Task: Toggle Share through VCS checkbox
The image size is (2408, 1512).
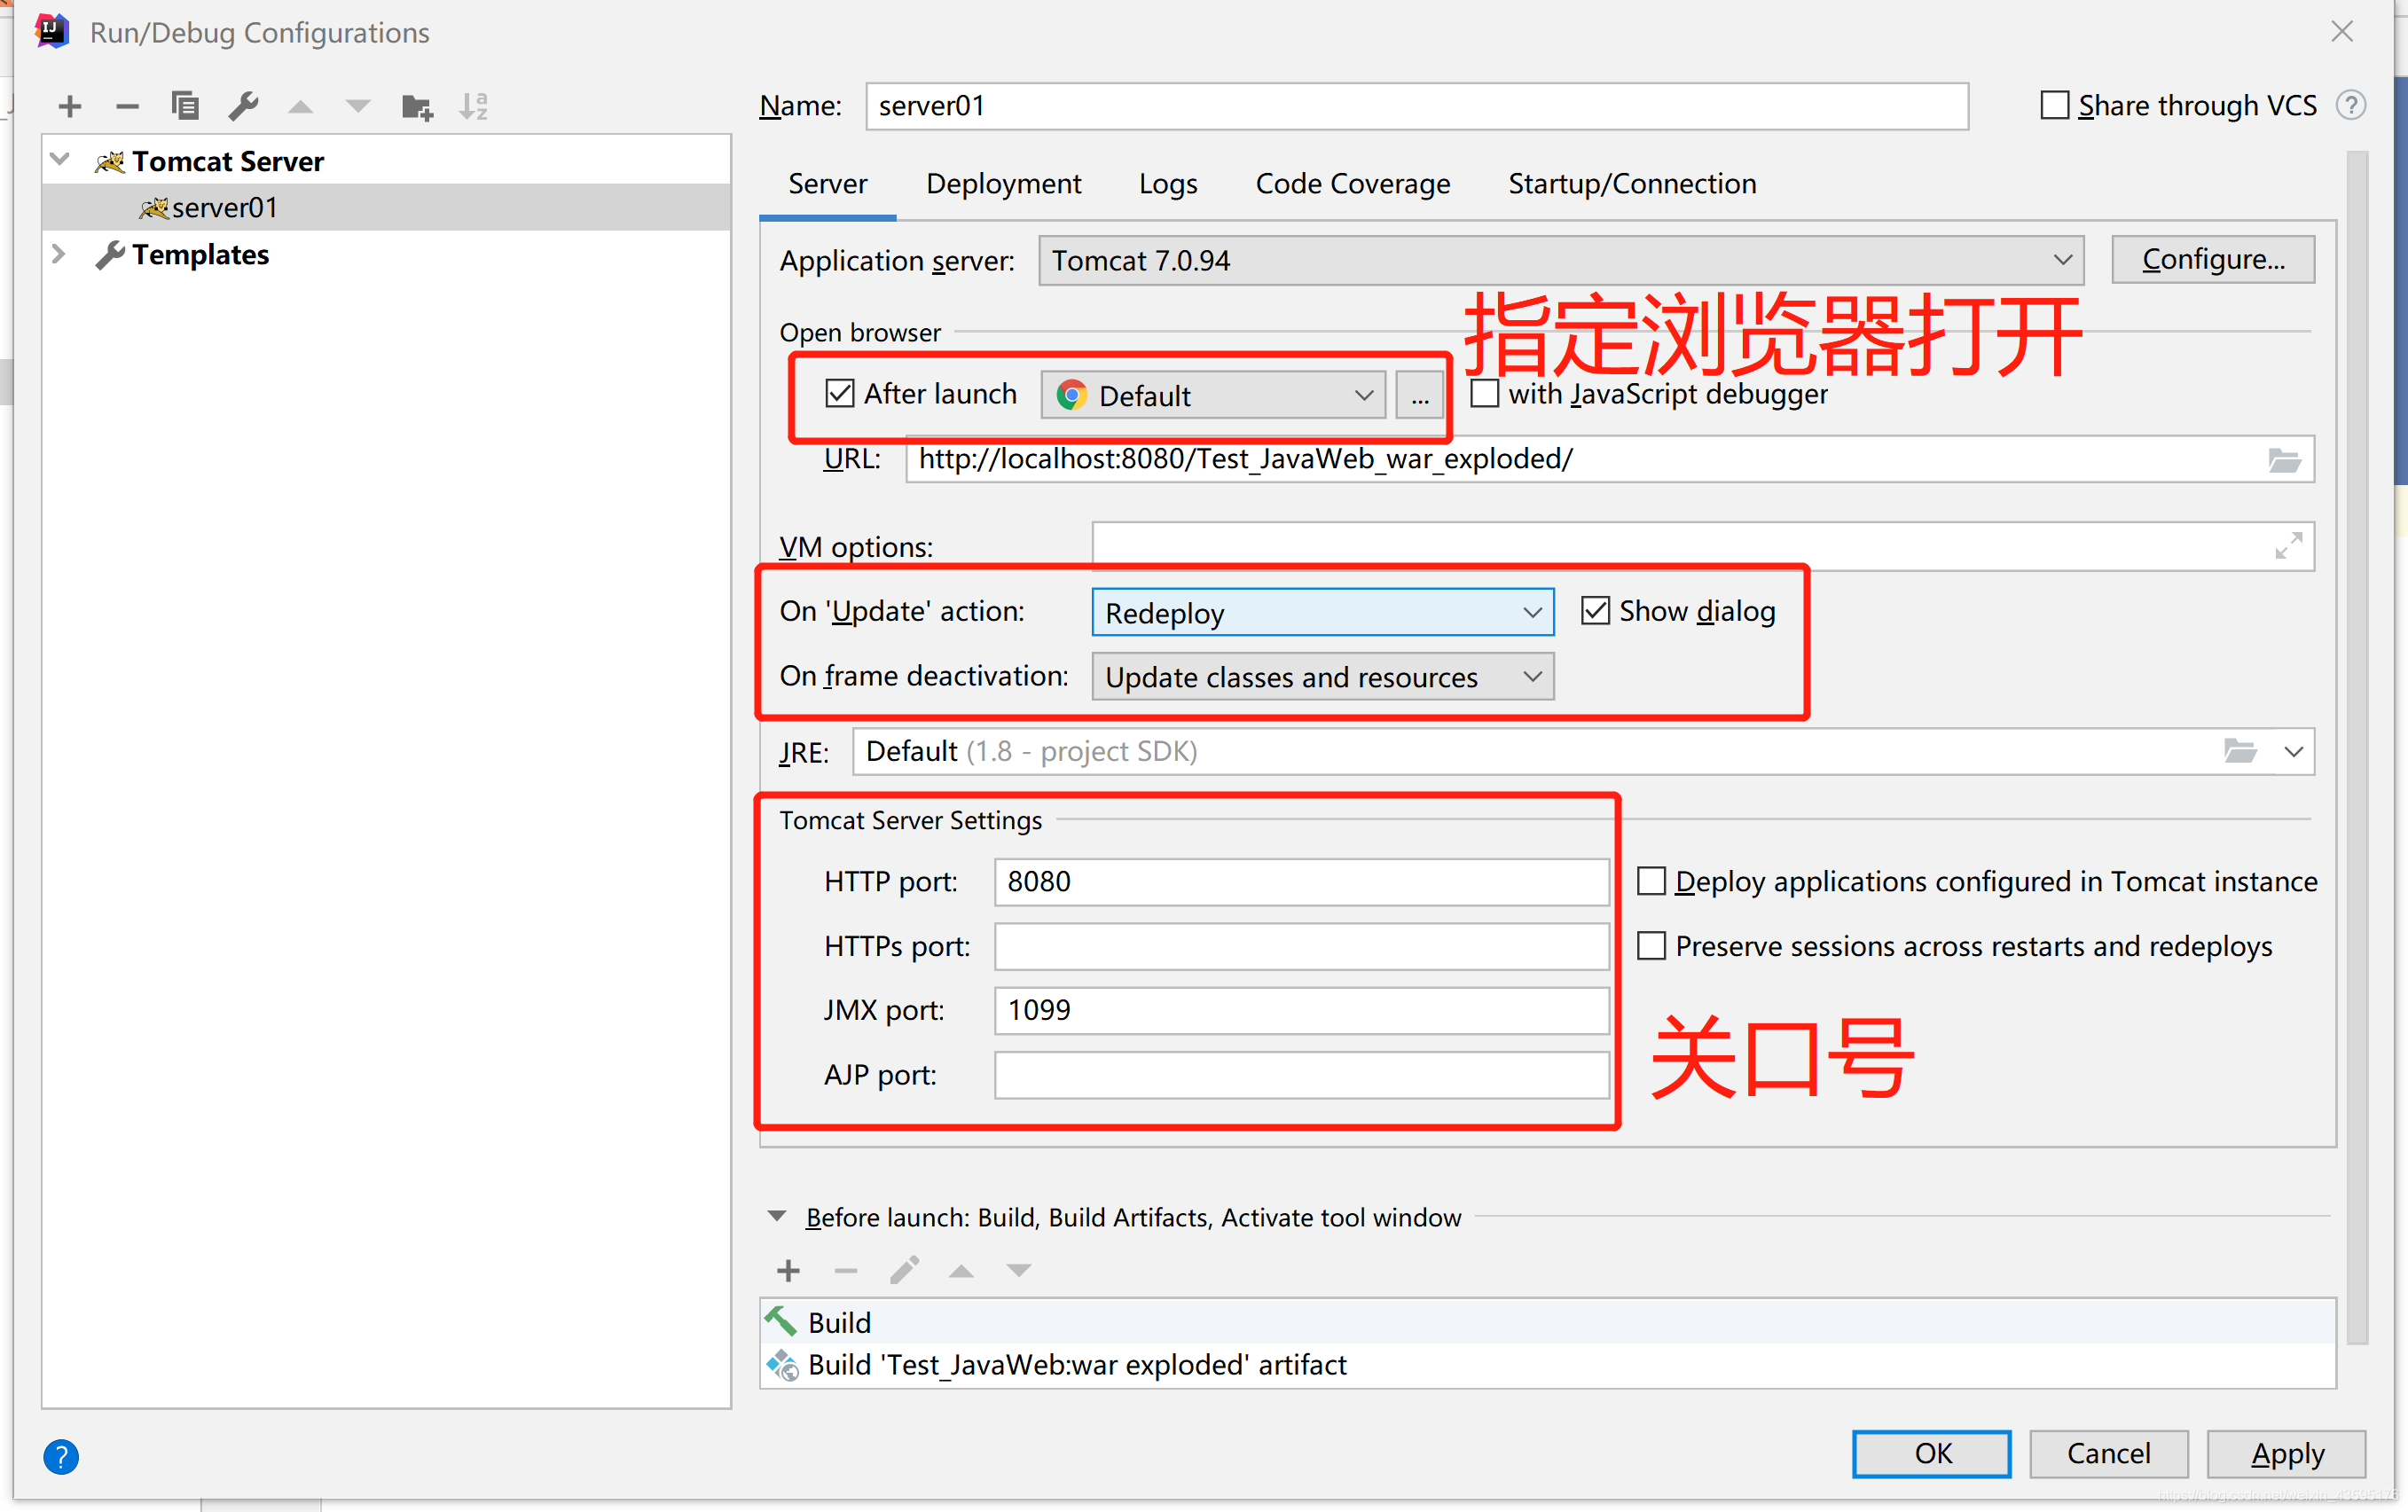Action: (x=2055, y=105)
